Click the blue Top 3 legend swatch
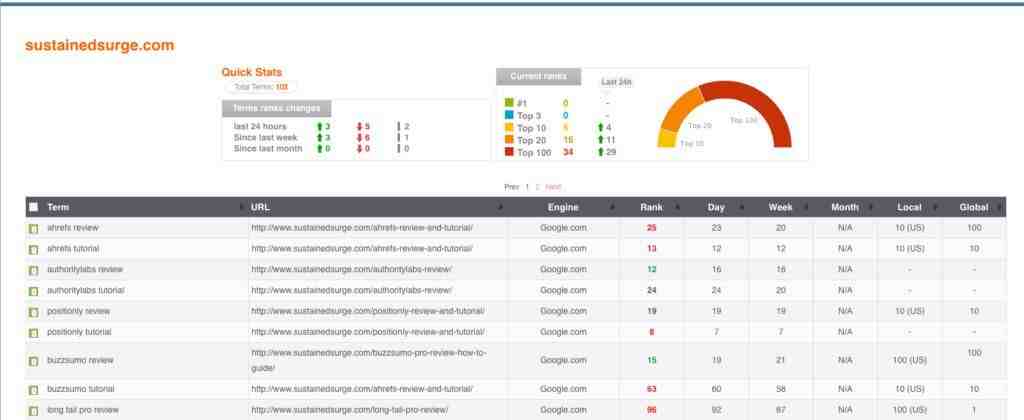The image size is (1024, 420). click(x=509, y=116)
